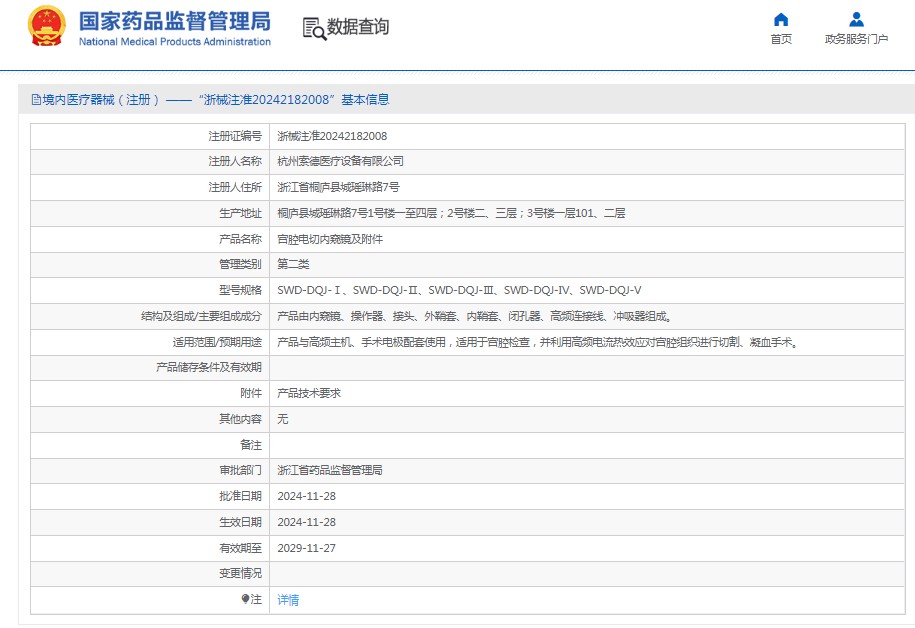
Task: Click the 注册证编号 label
Action: (x=235, y=136)
